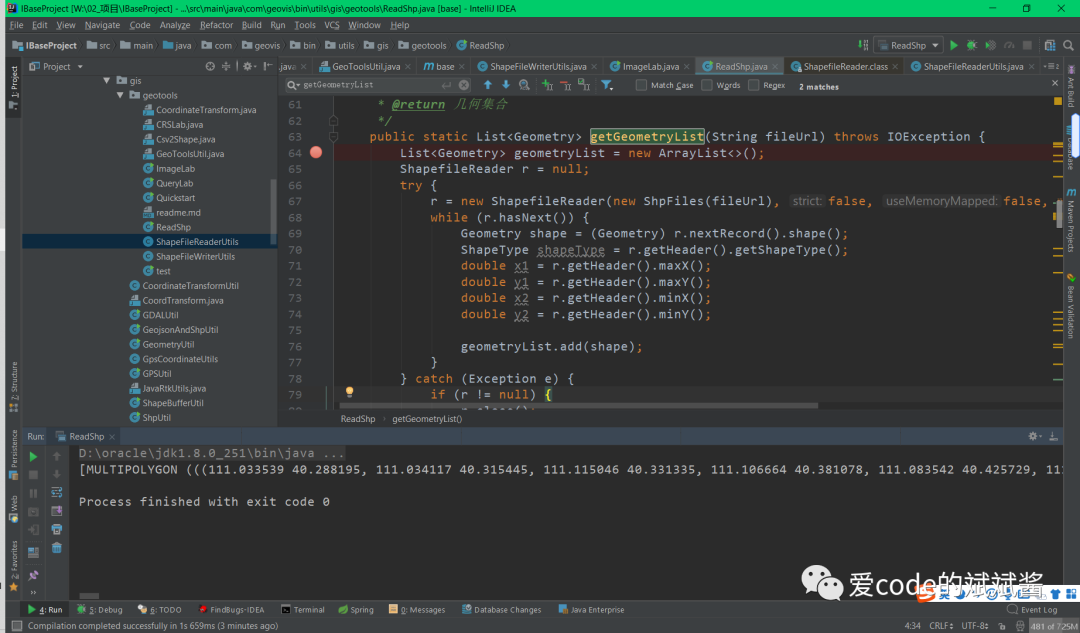Open Find All in Find Window icon
The image size is (1080, 633).
(x=524, y=85)
